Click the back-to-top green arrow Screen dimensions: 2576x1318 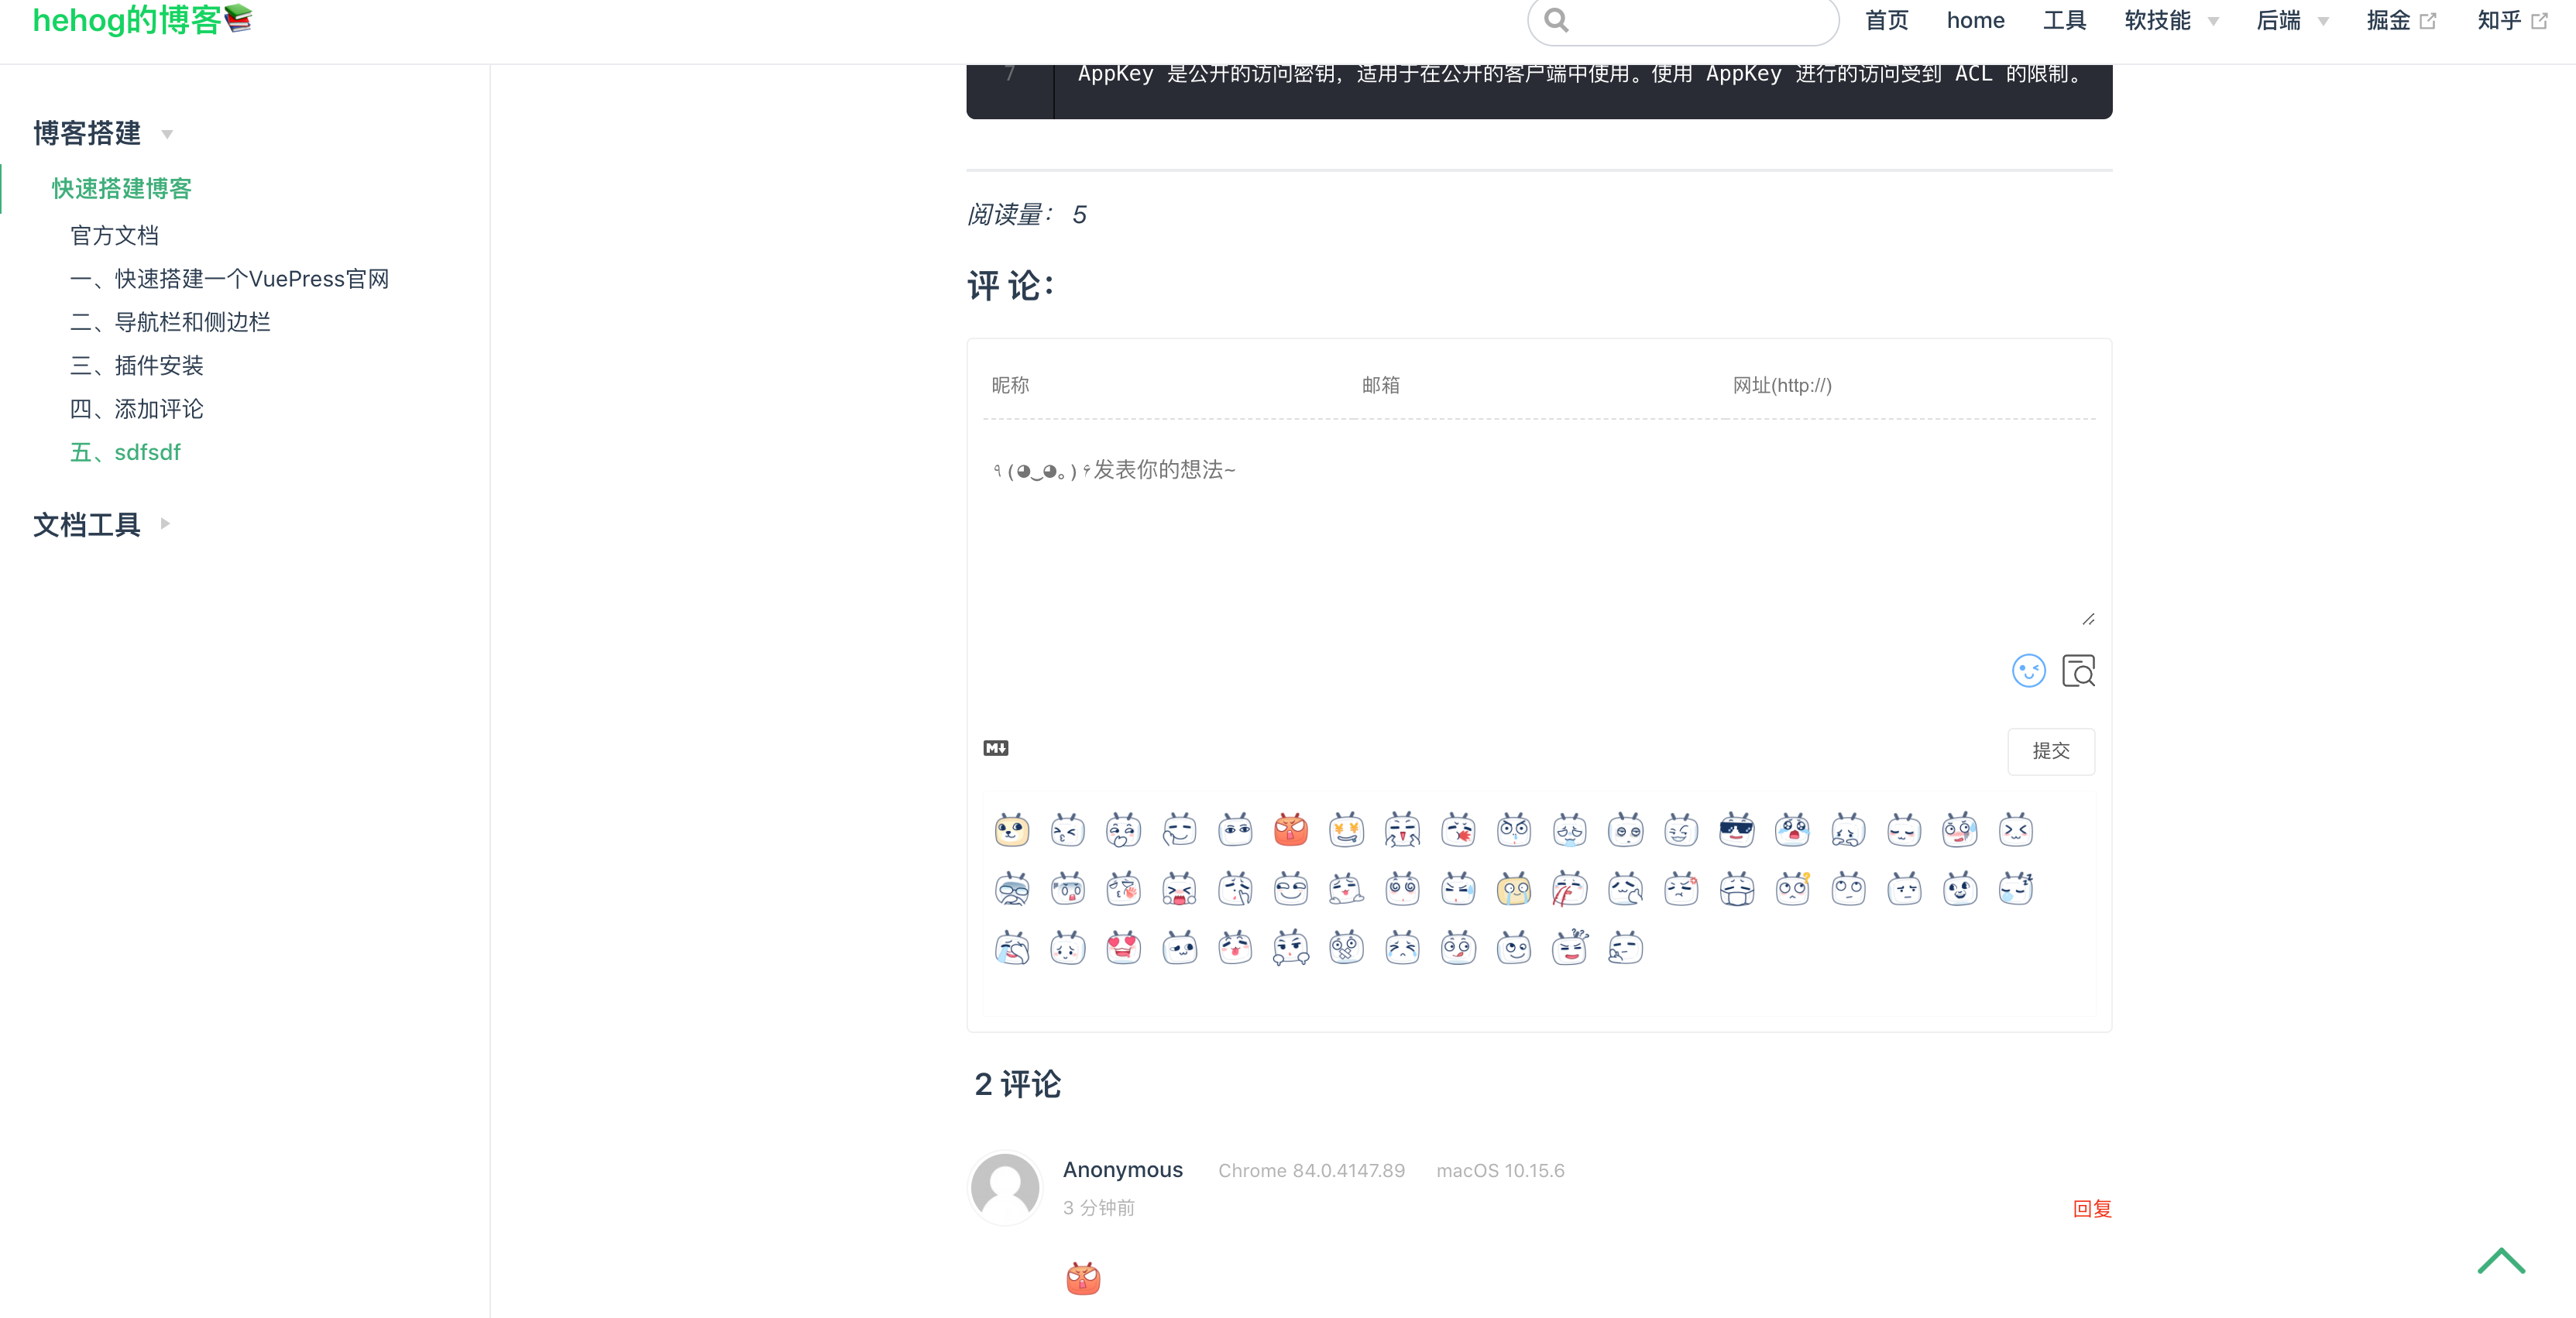[x=2500, y=1262]
